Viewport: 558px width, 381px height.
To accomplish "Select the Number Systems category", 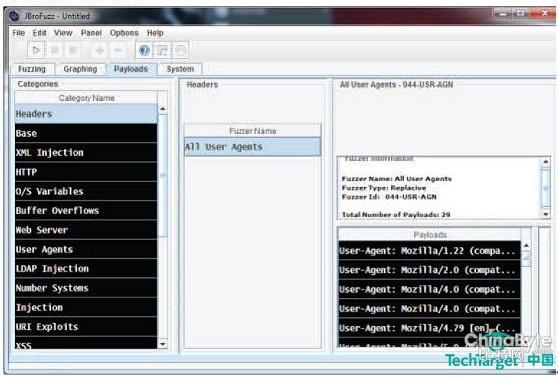I will coord(86,288).
